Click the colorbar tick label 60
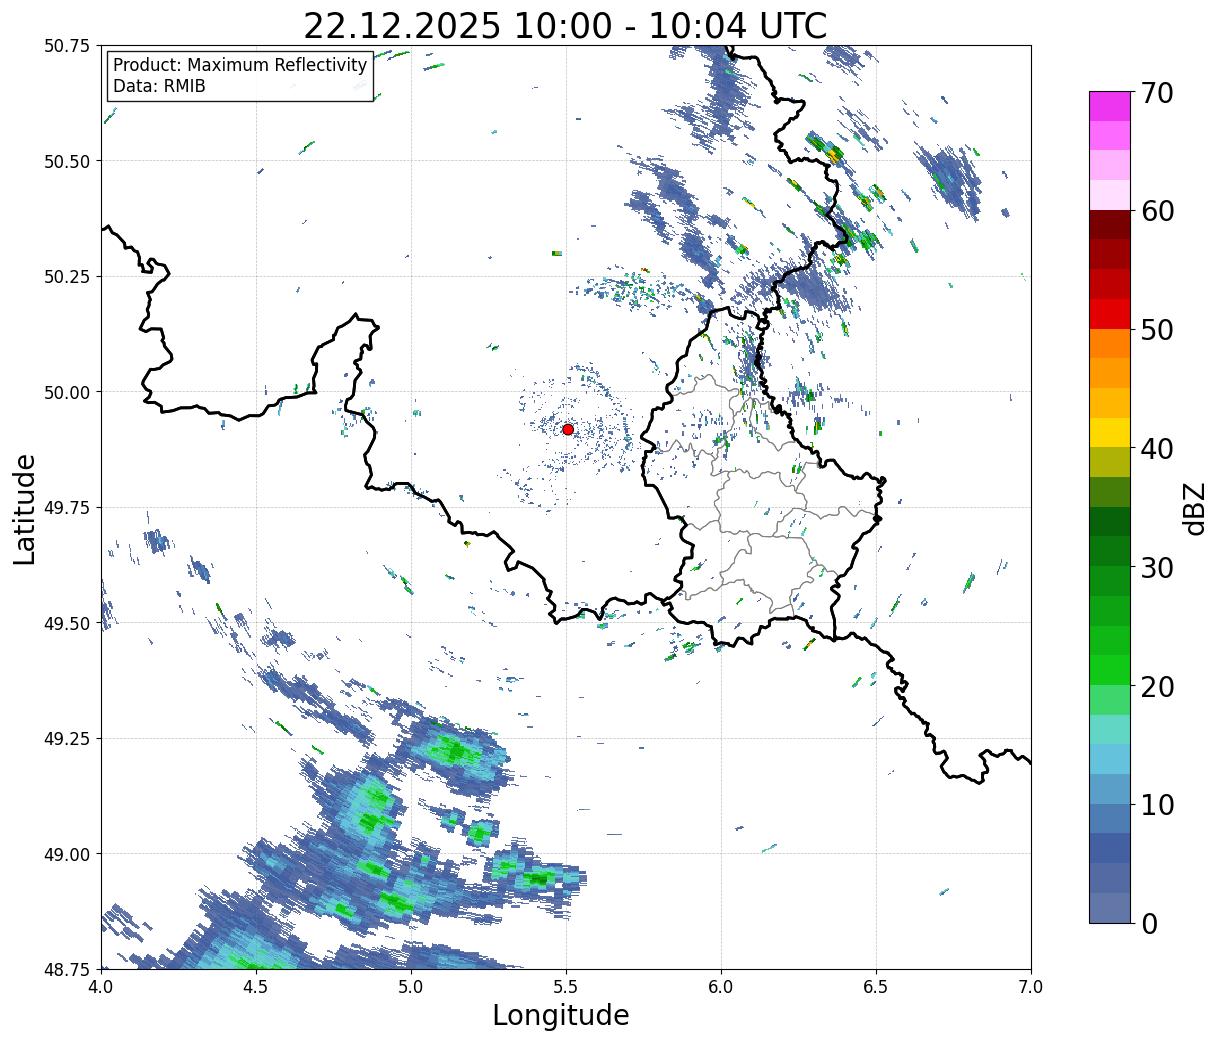 [x=1157, y=211]
